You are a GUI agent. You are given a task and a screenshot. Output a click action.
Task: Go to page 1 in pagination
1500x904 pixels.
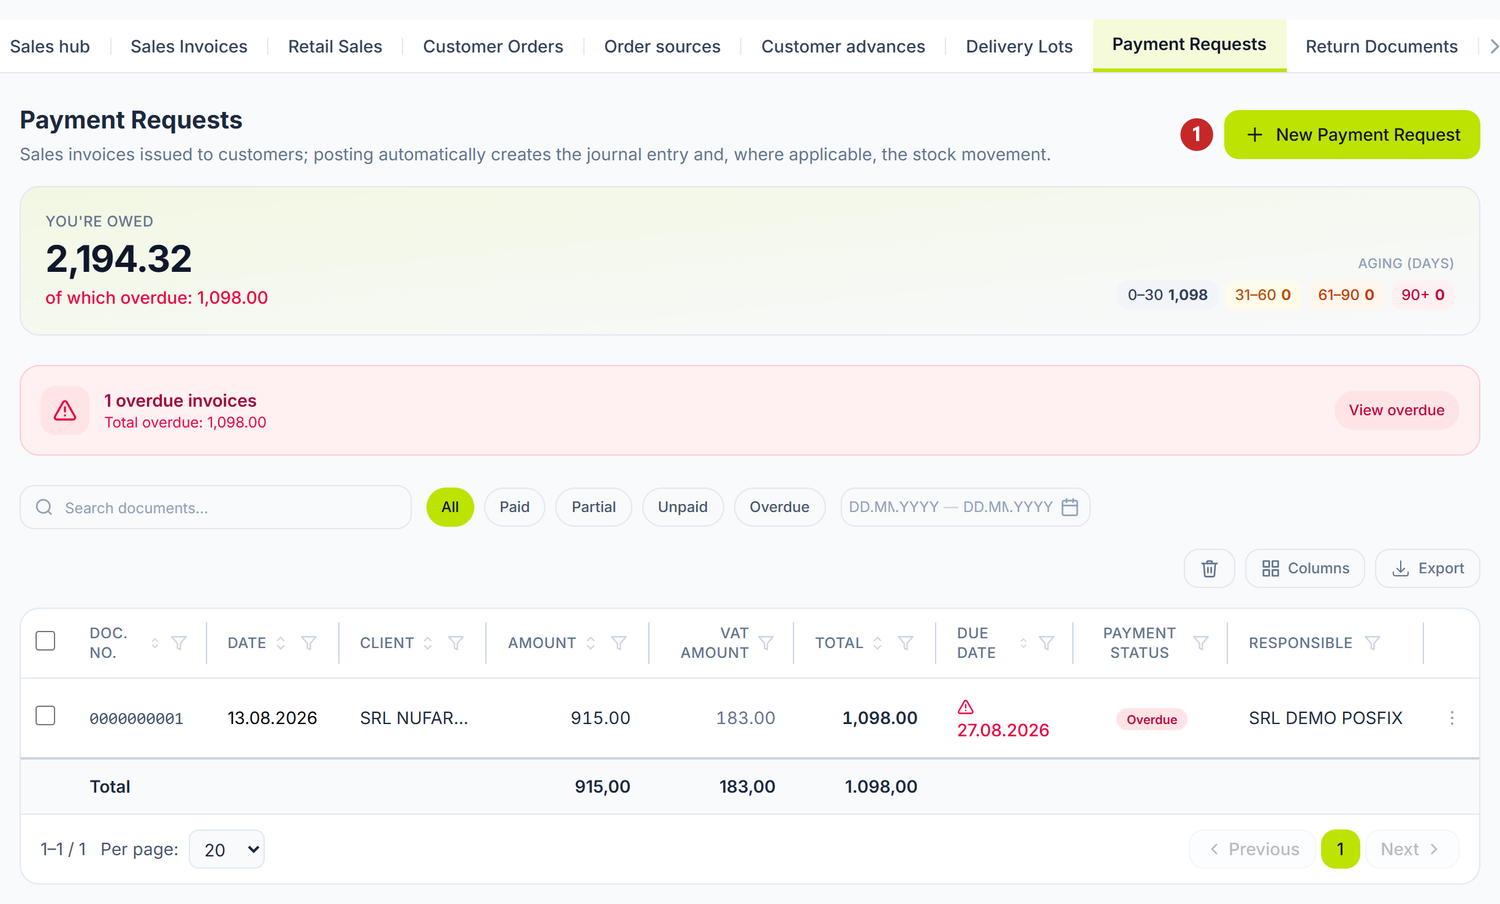[x=1340, y=849]
